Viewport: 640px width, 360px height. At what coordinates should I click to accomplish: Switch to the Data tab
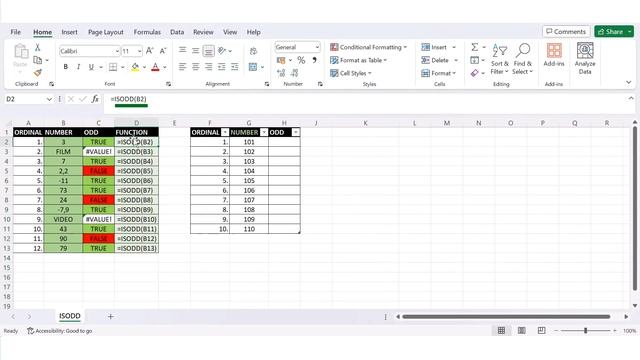(x=177, y=32)
